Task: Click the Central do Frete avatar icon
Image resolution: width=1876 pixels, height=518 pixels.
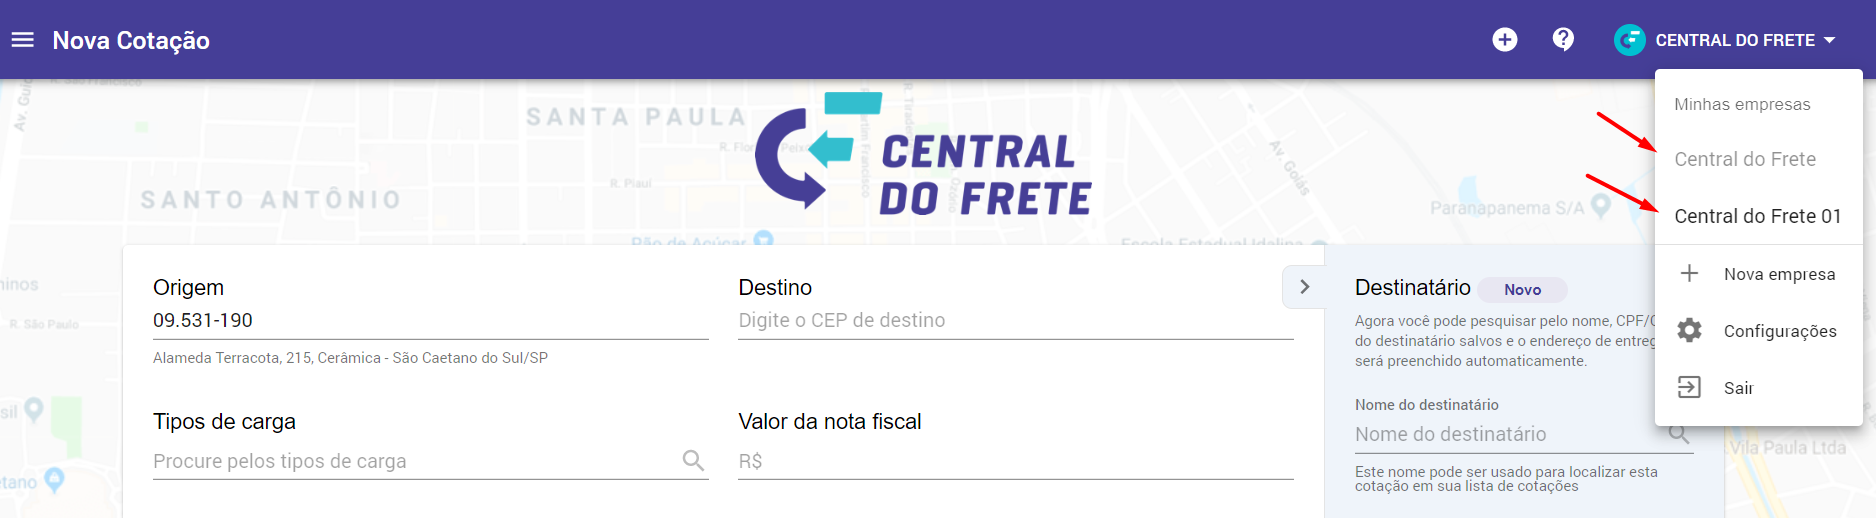Action: pyautogui.click(x=1629, y=40)
